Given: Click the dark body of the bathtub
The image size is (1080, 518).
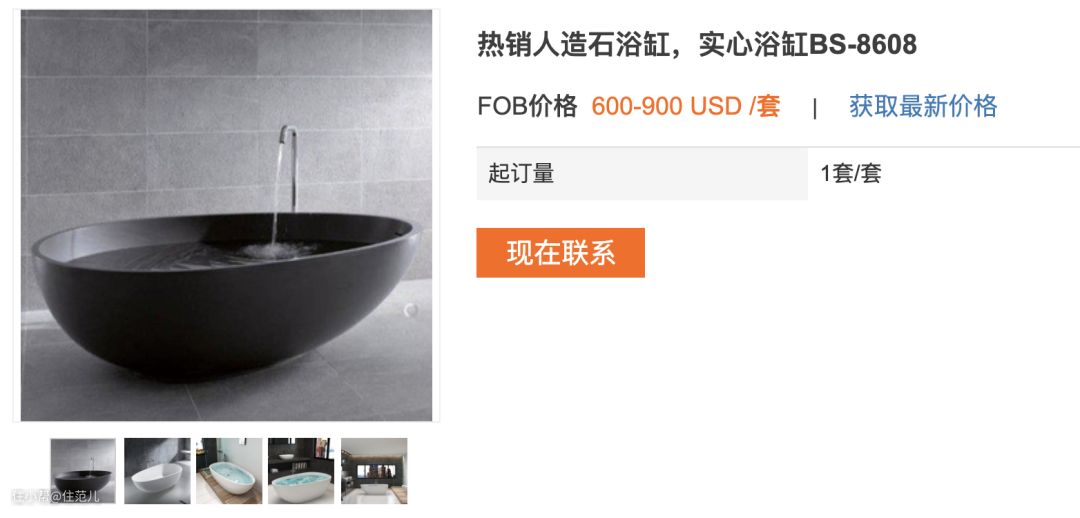Looking at the screenshot, I should [x=220, y=317].
